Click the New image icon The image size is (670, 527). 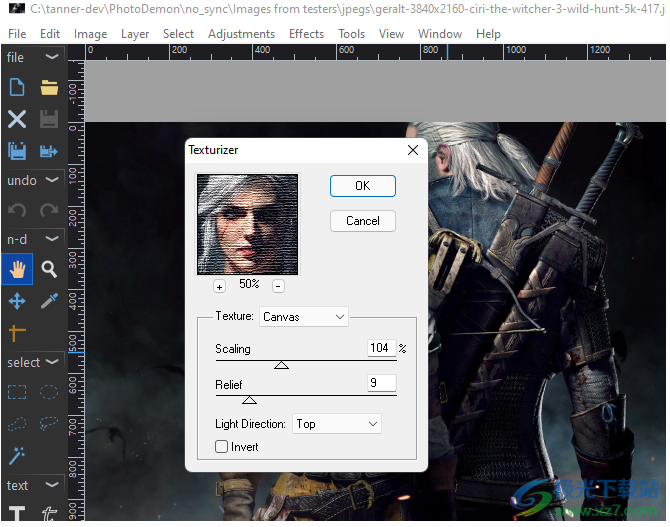(x=17, y=87)
